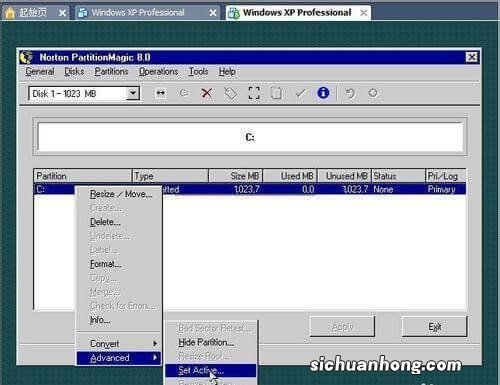Close the active Windows XP Professional tab
This screenshot has height=385, width=500.
[364, 13]
